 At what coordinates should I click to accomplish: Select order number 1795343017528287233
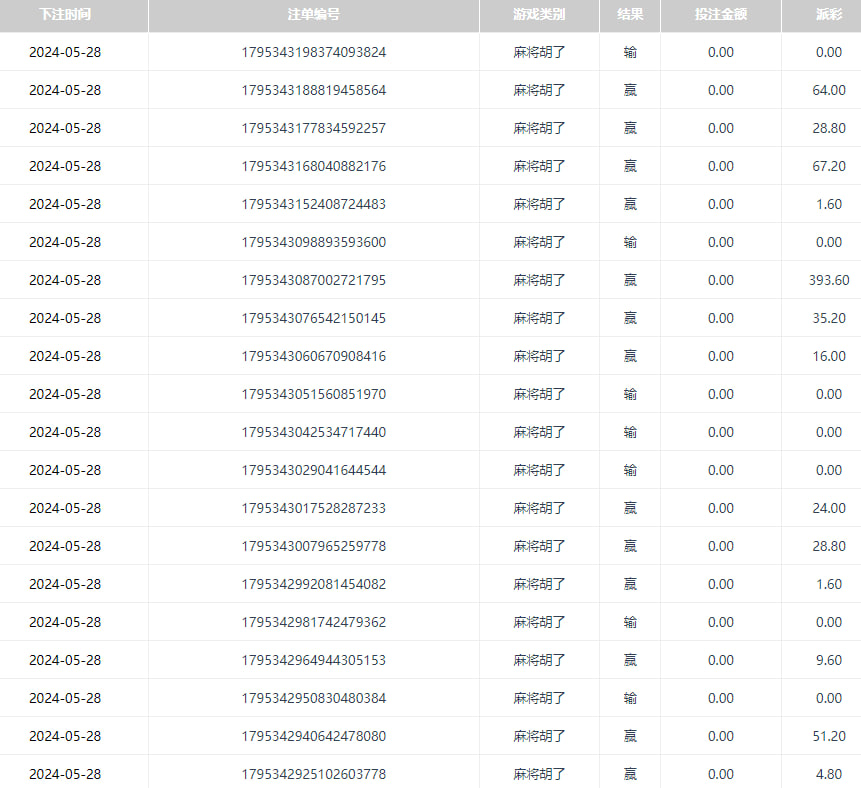[313, 508]
